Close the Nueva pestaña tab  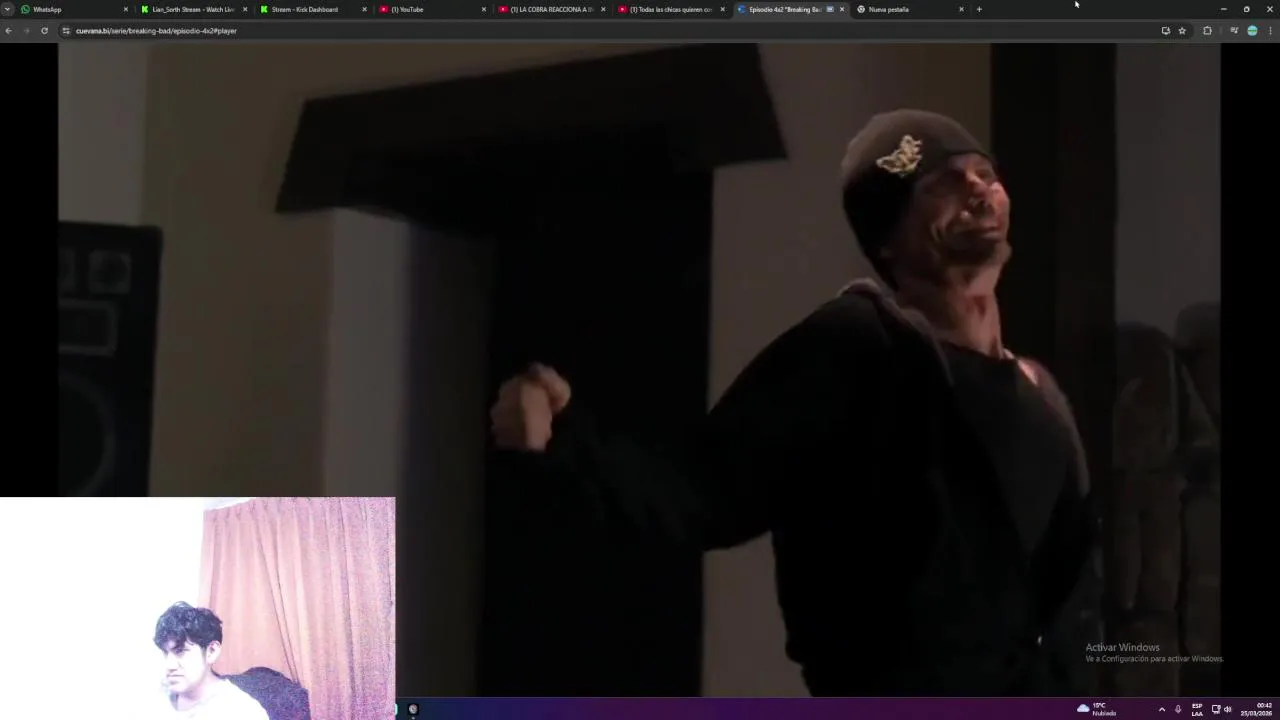[x=961, y=9]
